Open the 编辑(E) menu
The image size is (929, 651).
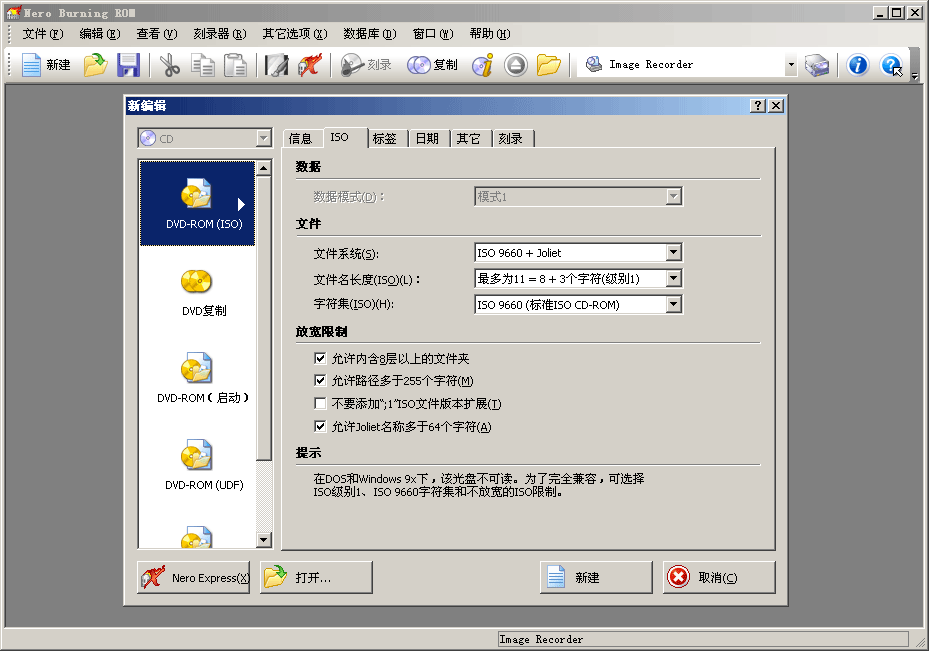[100, 34]
